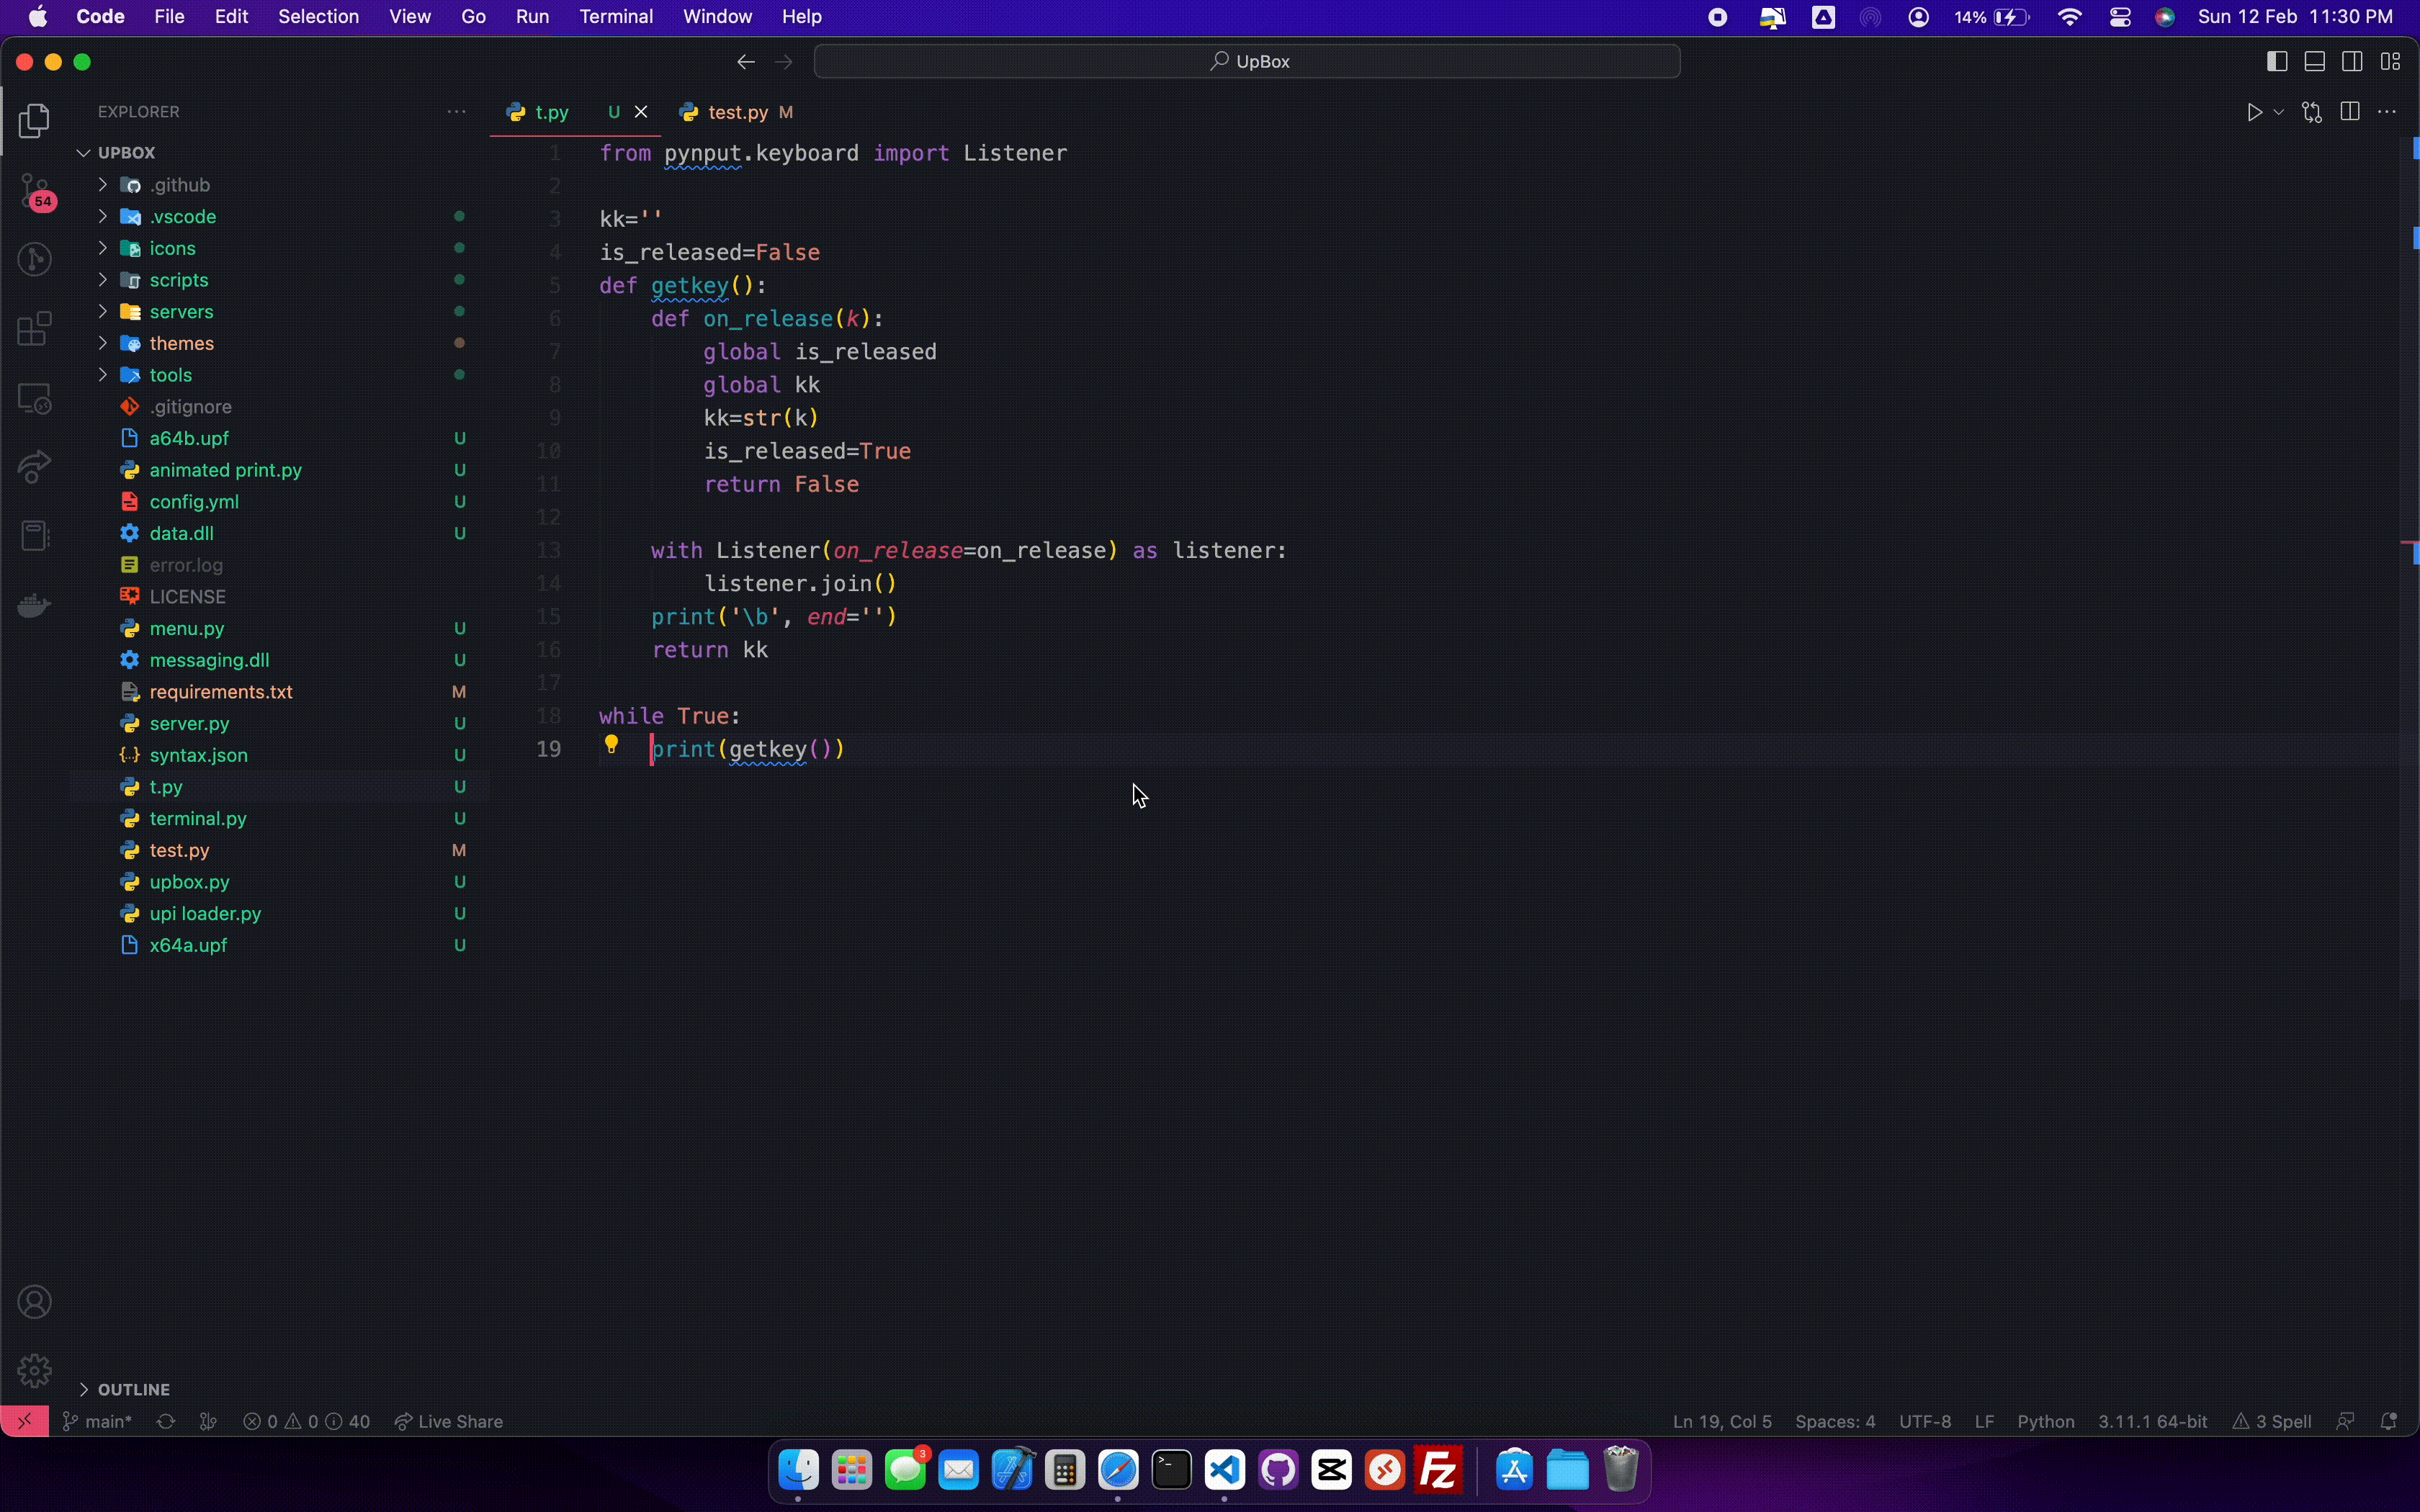Click the Split Editor Right icon
This screenshot has width=2420, height=1512.
(x=2350, y=112)
